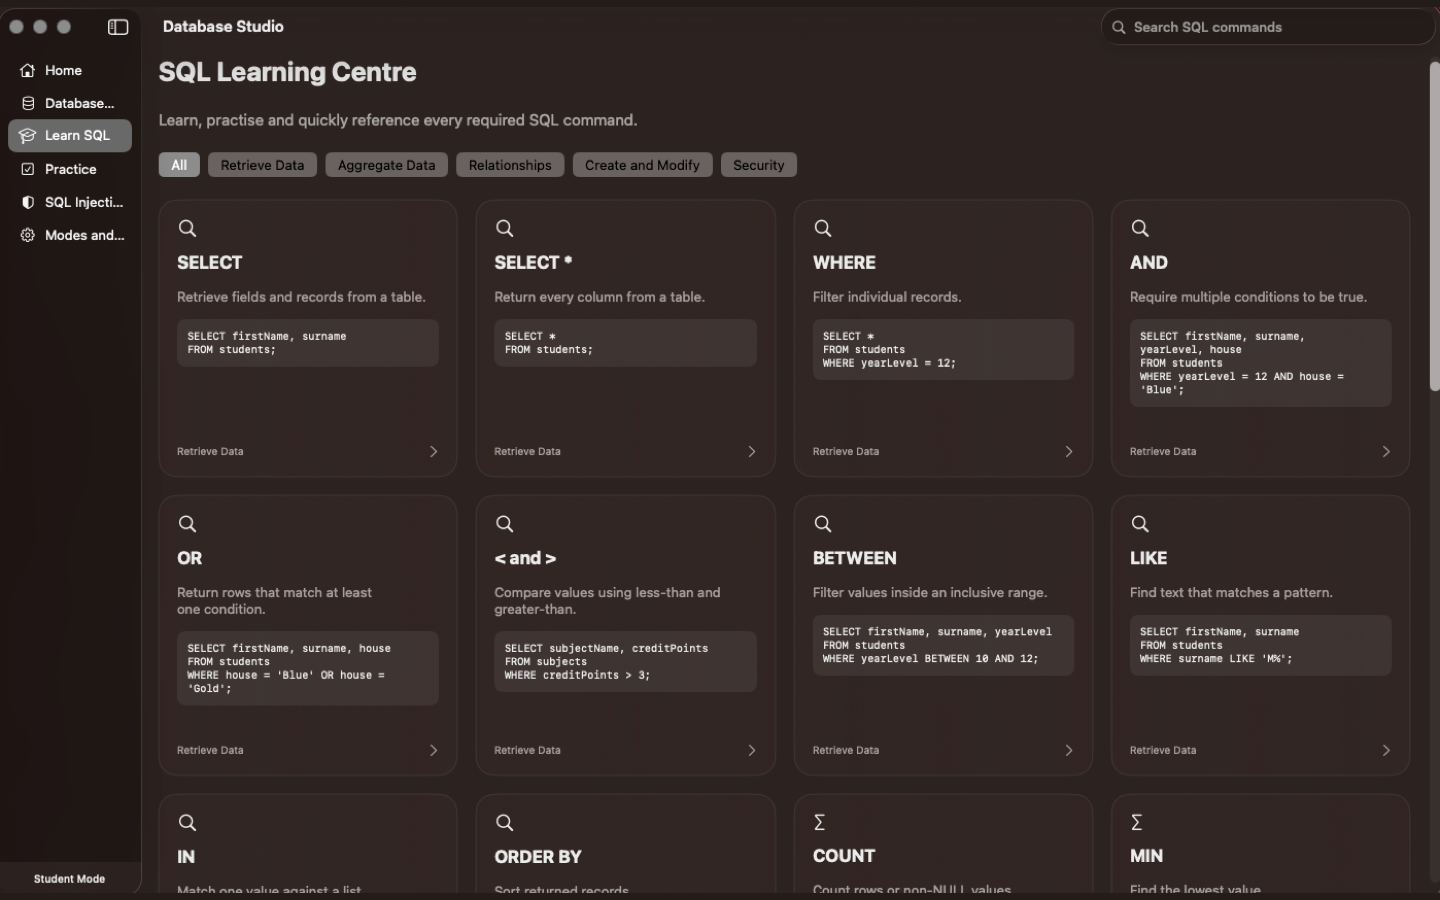Viewport: 1440px width, 900px height.
Task: Click the magnifier icon on the AND card
Action: click(1140, 228)
